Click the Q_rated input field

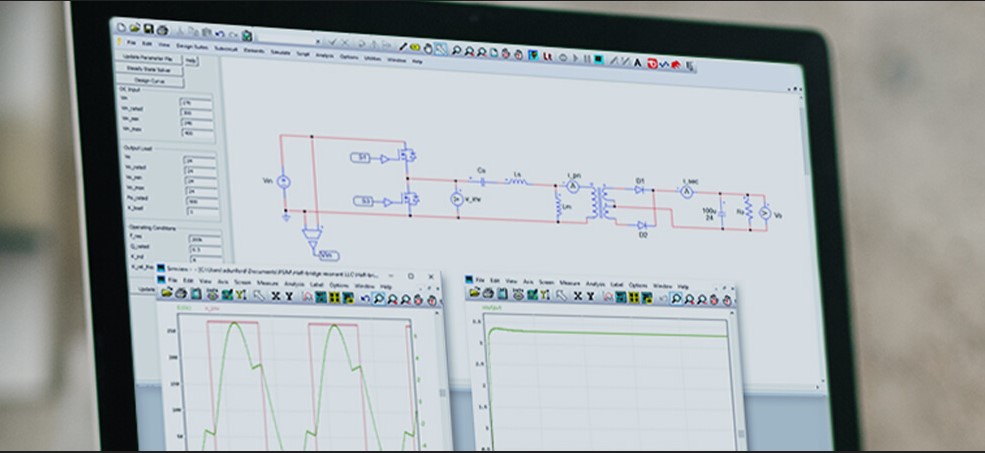tap(205, 251)
